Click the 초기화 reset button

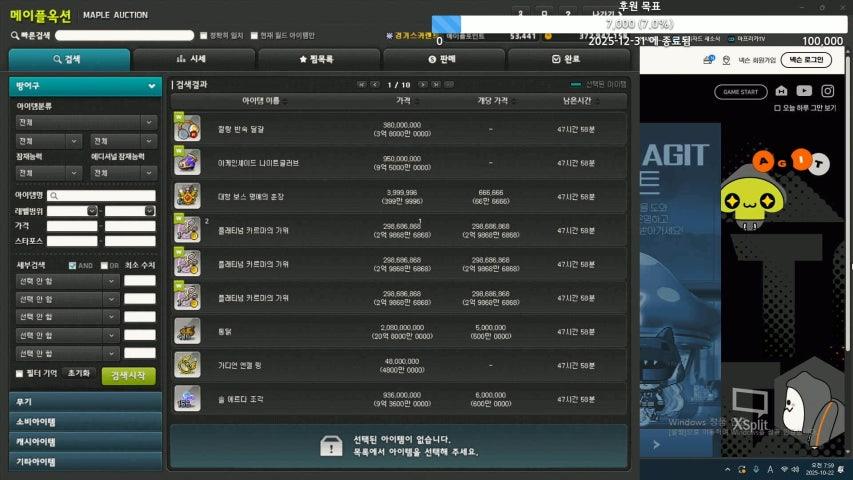(x=78, y=374)
